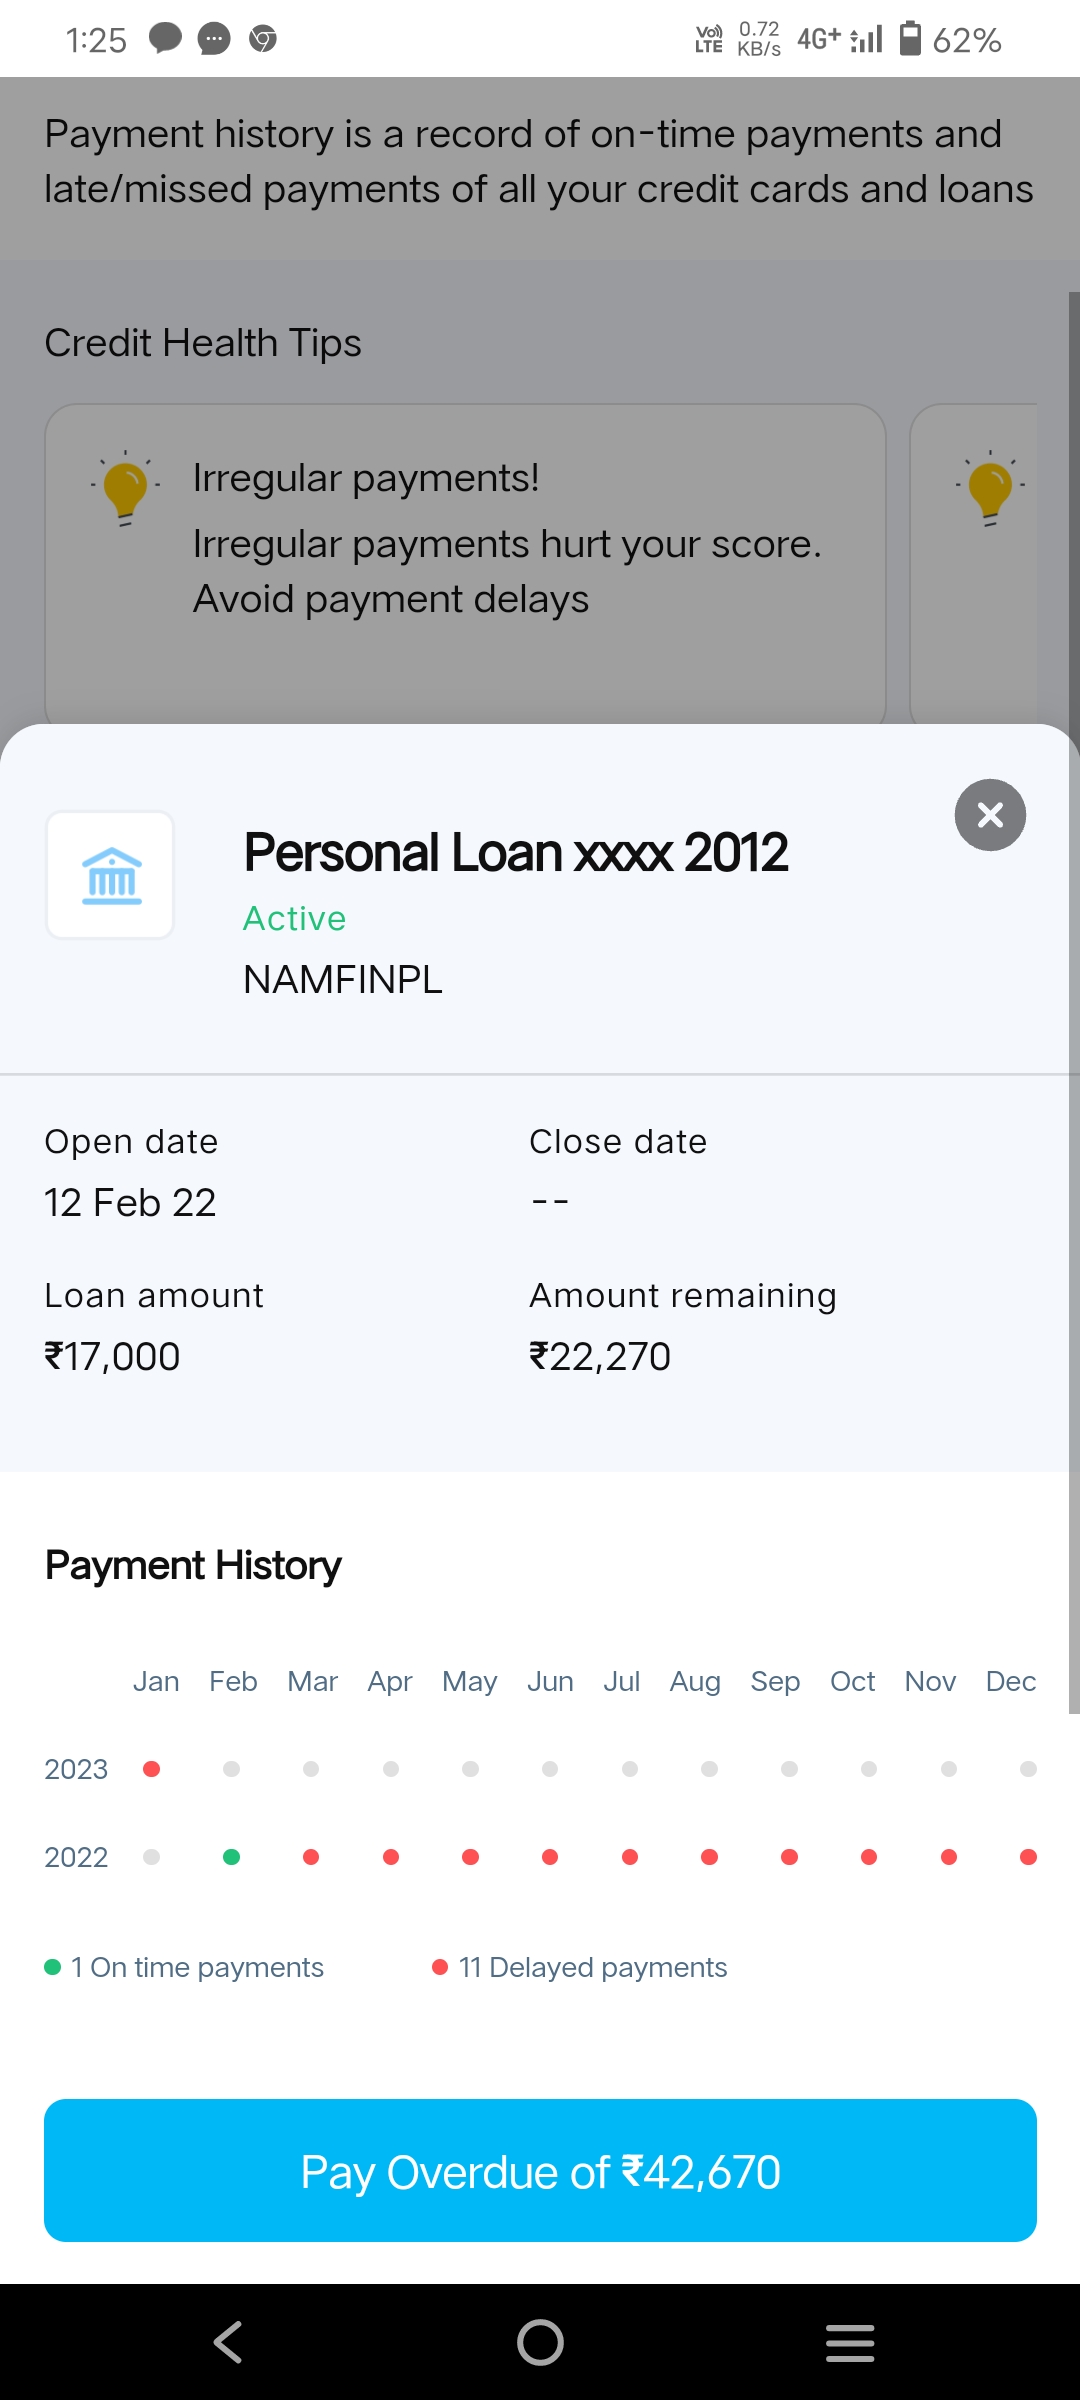1080x2400 pixels.
Task: Tap the Chrome icon in status bar
Action: [263, 39]
